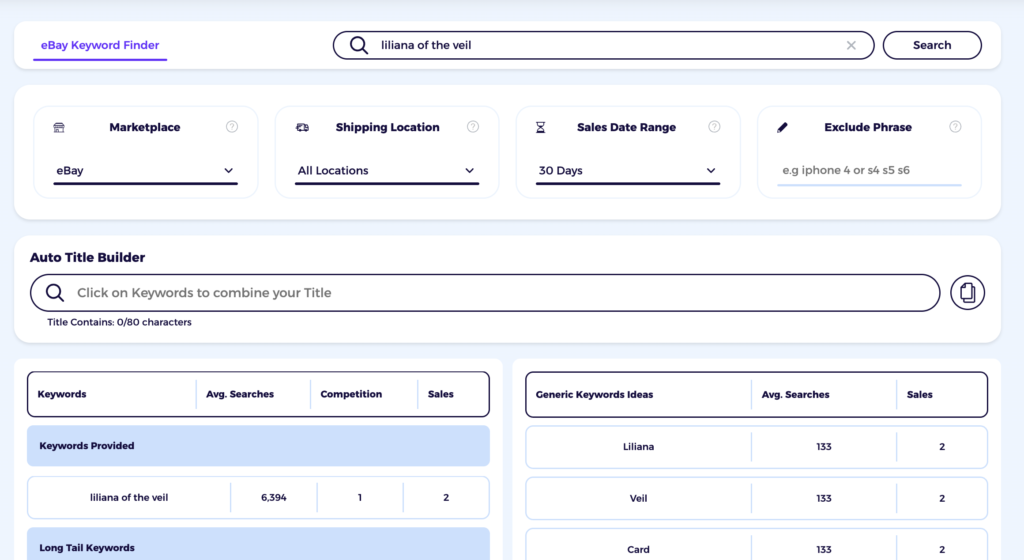Open the eBay Keyword Finder tab
1024x560 pixels.
(100, 45)
